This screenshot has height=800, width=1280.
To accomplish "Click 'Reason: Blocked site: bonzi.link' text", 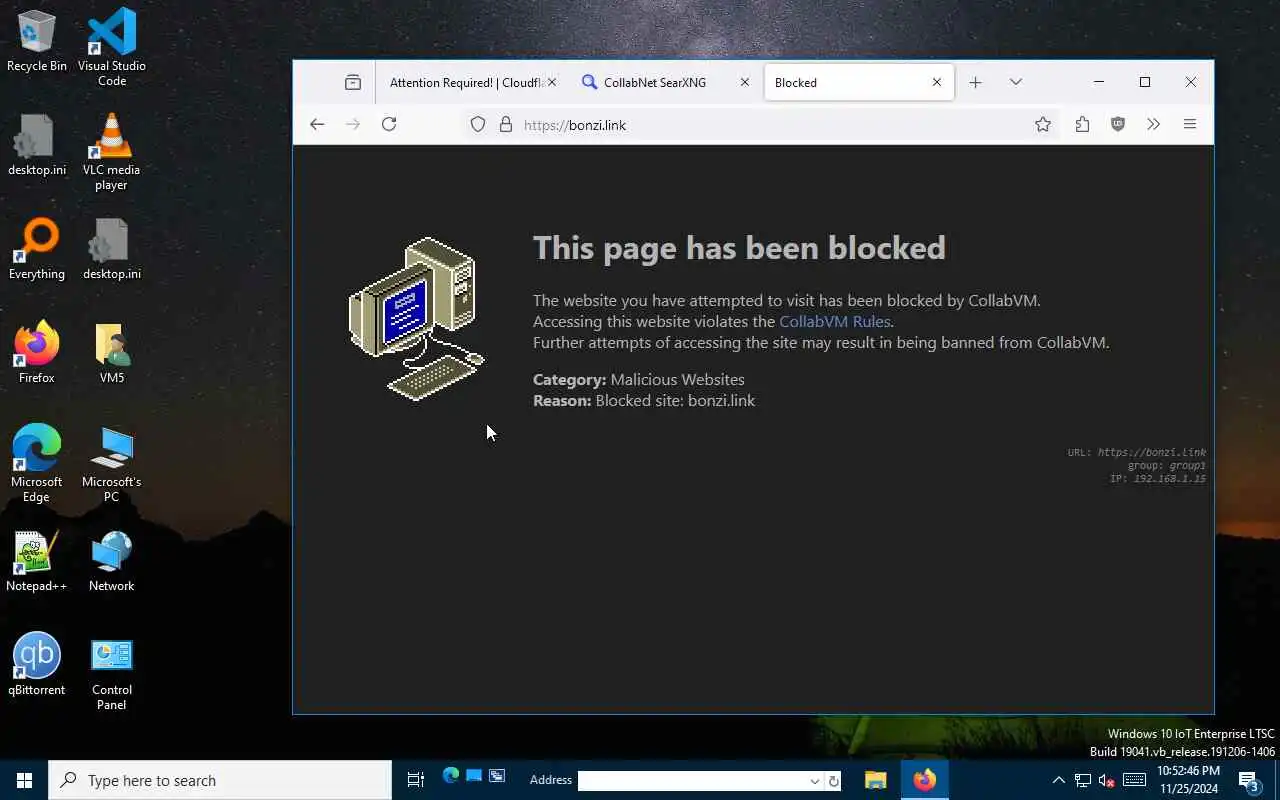I will tap(644, 401).
